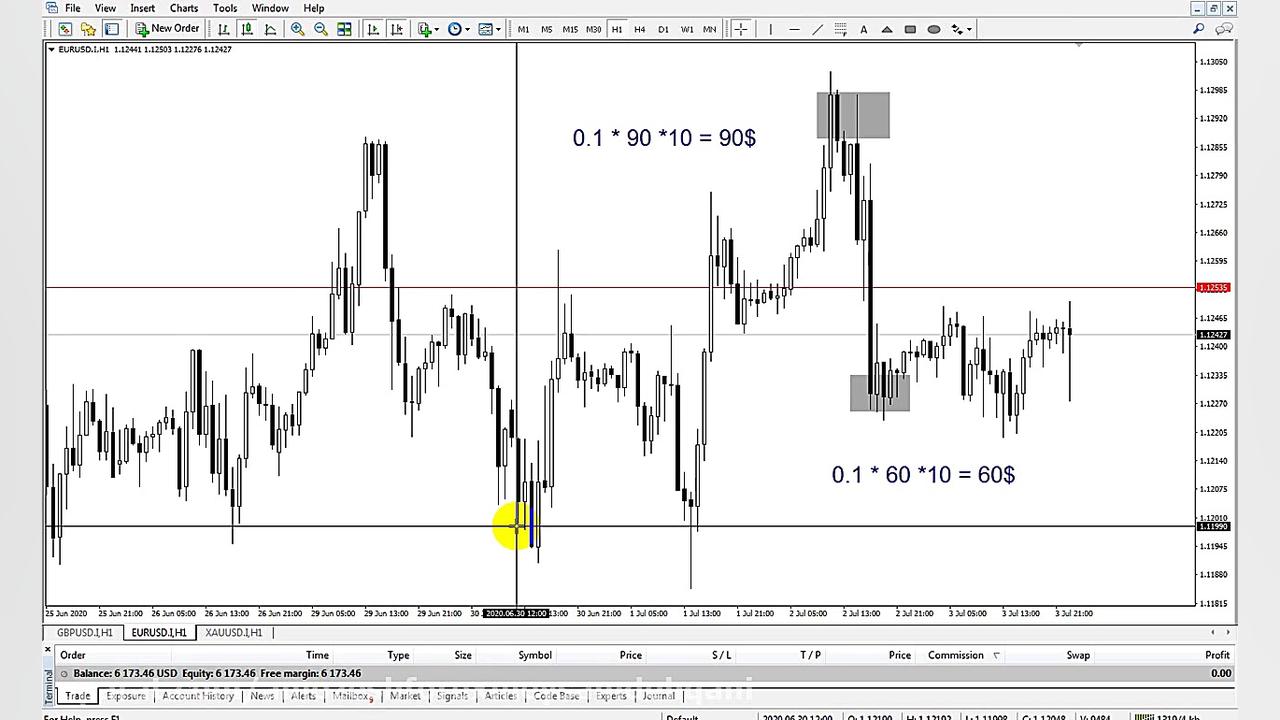Zoom in on the chart
The width and height of the screenshot is (1280, 720).
coord(297,29)
